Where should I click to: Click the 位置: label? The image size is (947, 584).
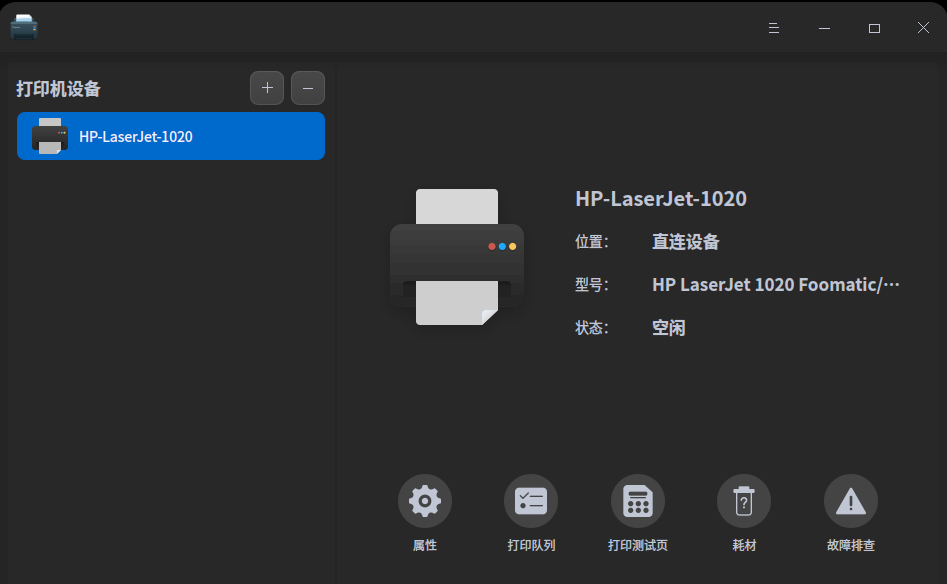pos(591,242)
